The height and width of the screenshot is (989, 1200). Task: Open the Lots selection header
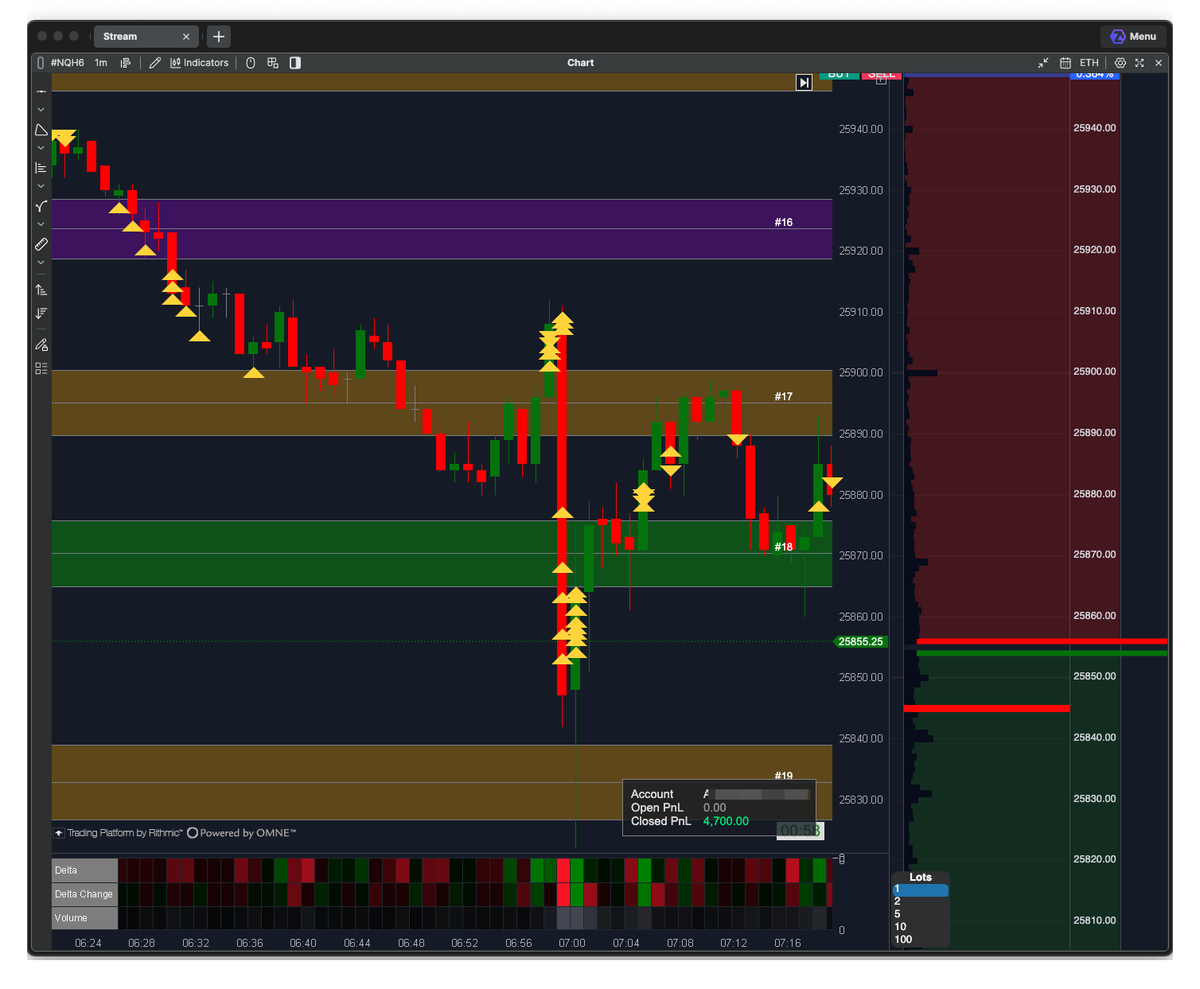[920, 877]
